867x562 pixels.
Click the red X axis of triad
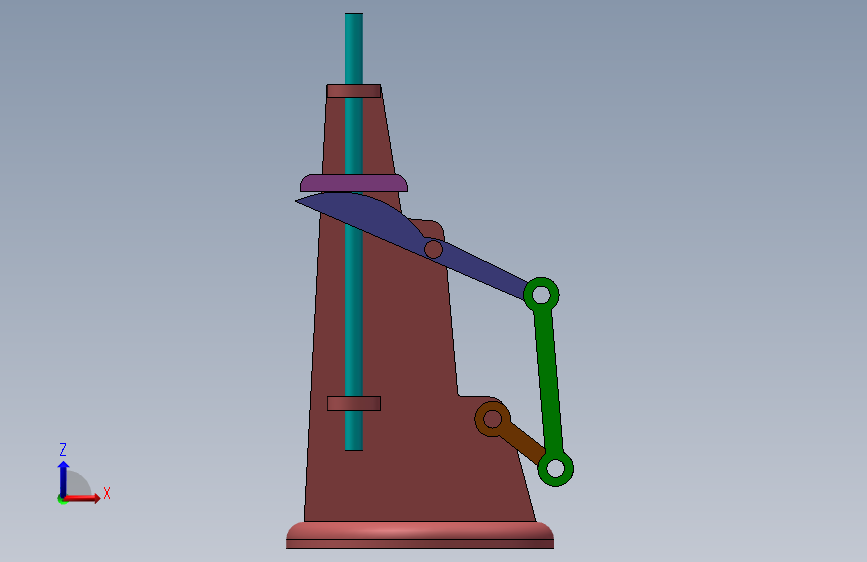click(82, 498)
